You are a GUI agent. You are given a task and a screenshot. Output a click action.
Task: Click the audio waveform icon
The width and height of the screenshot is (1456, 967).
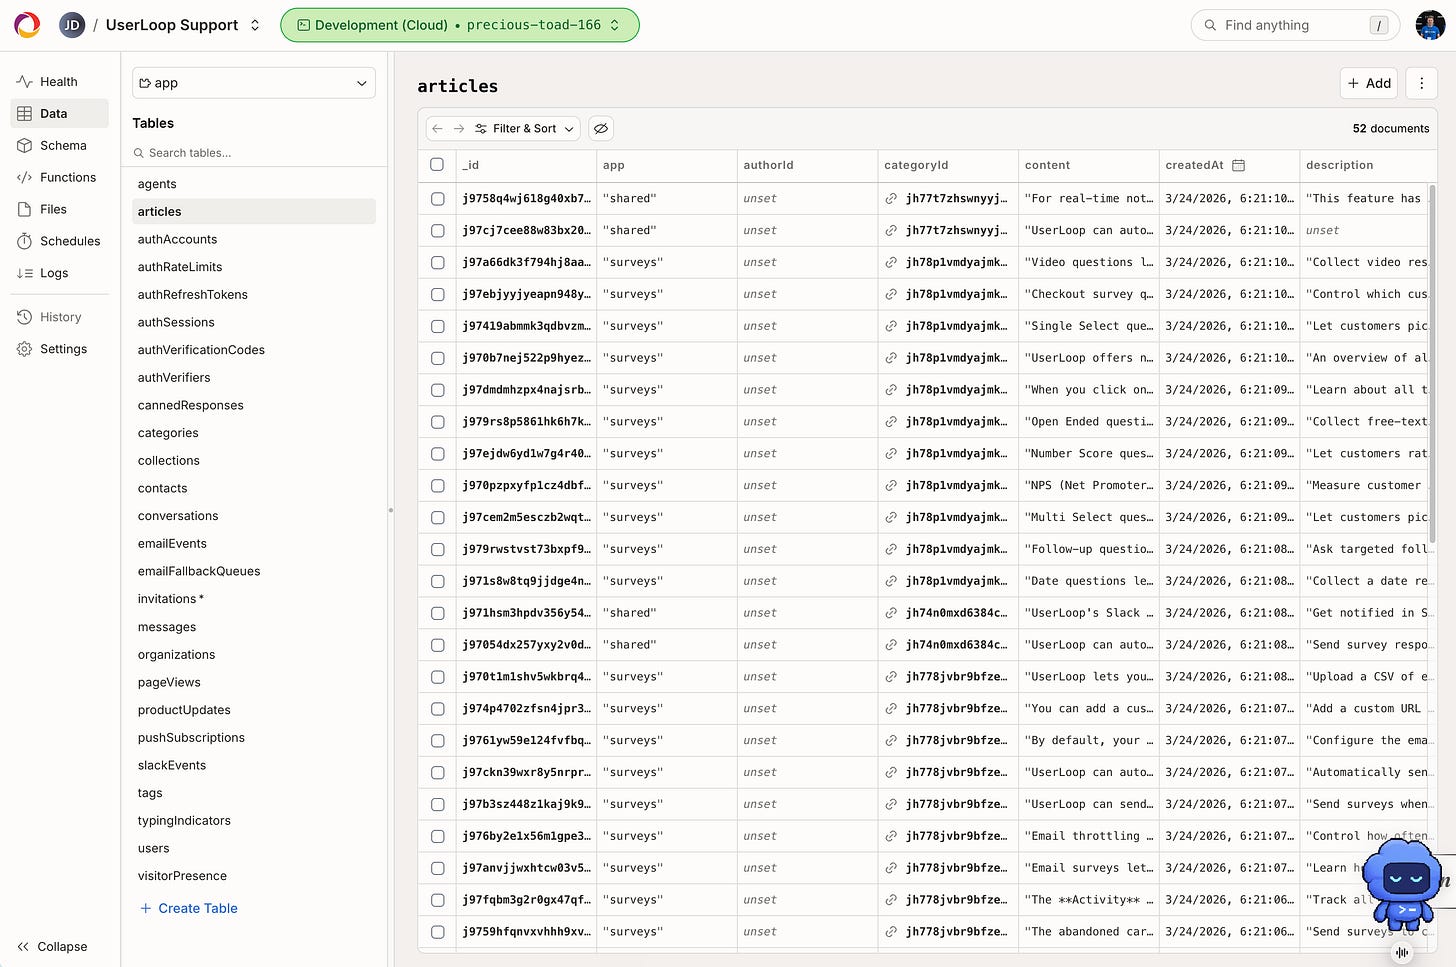click(1402, 953)
